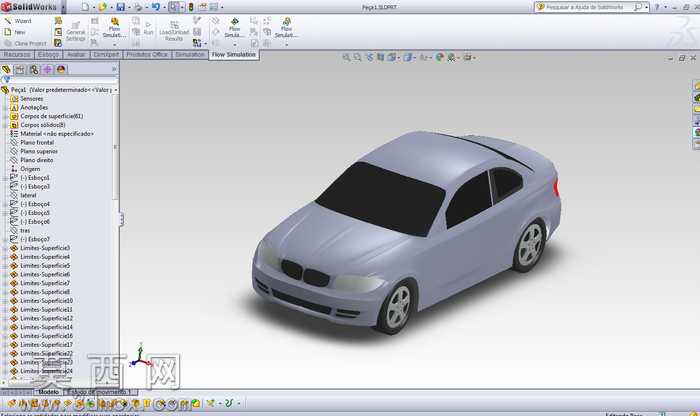Click the Save disk icon

click(121, 7)
